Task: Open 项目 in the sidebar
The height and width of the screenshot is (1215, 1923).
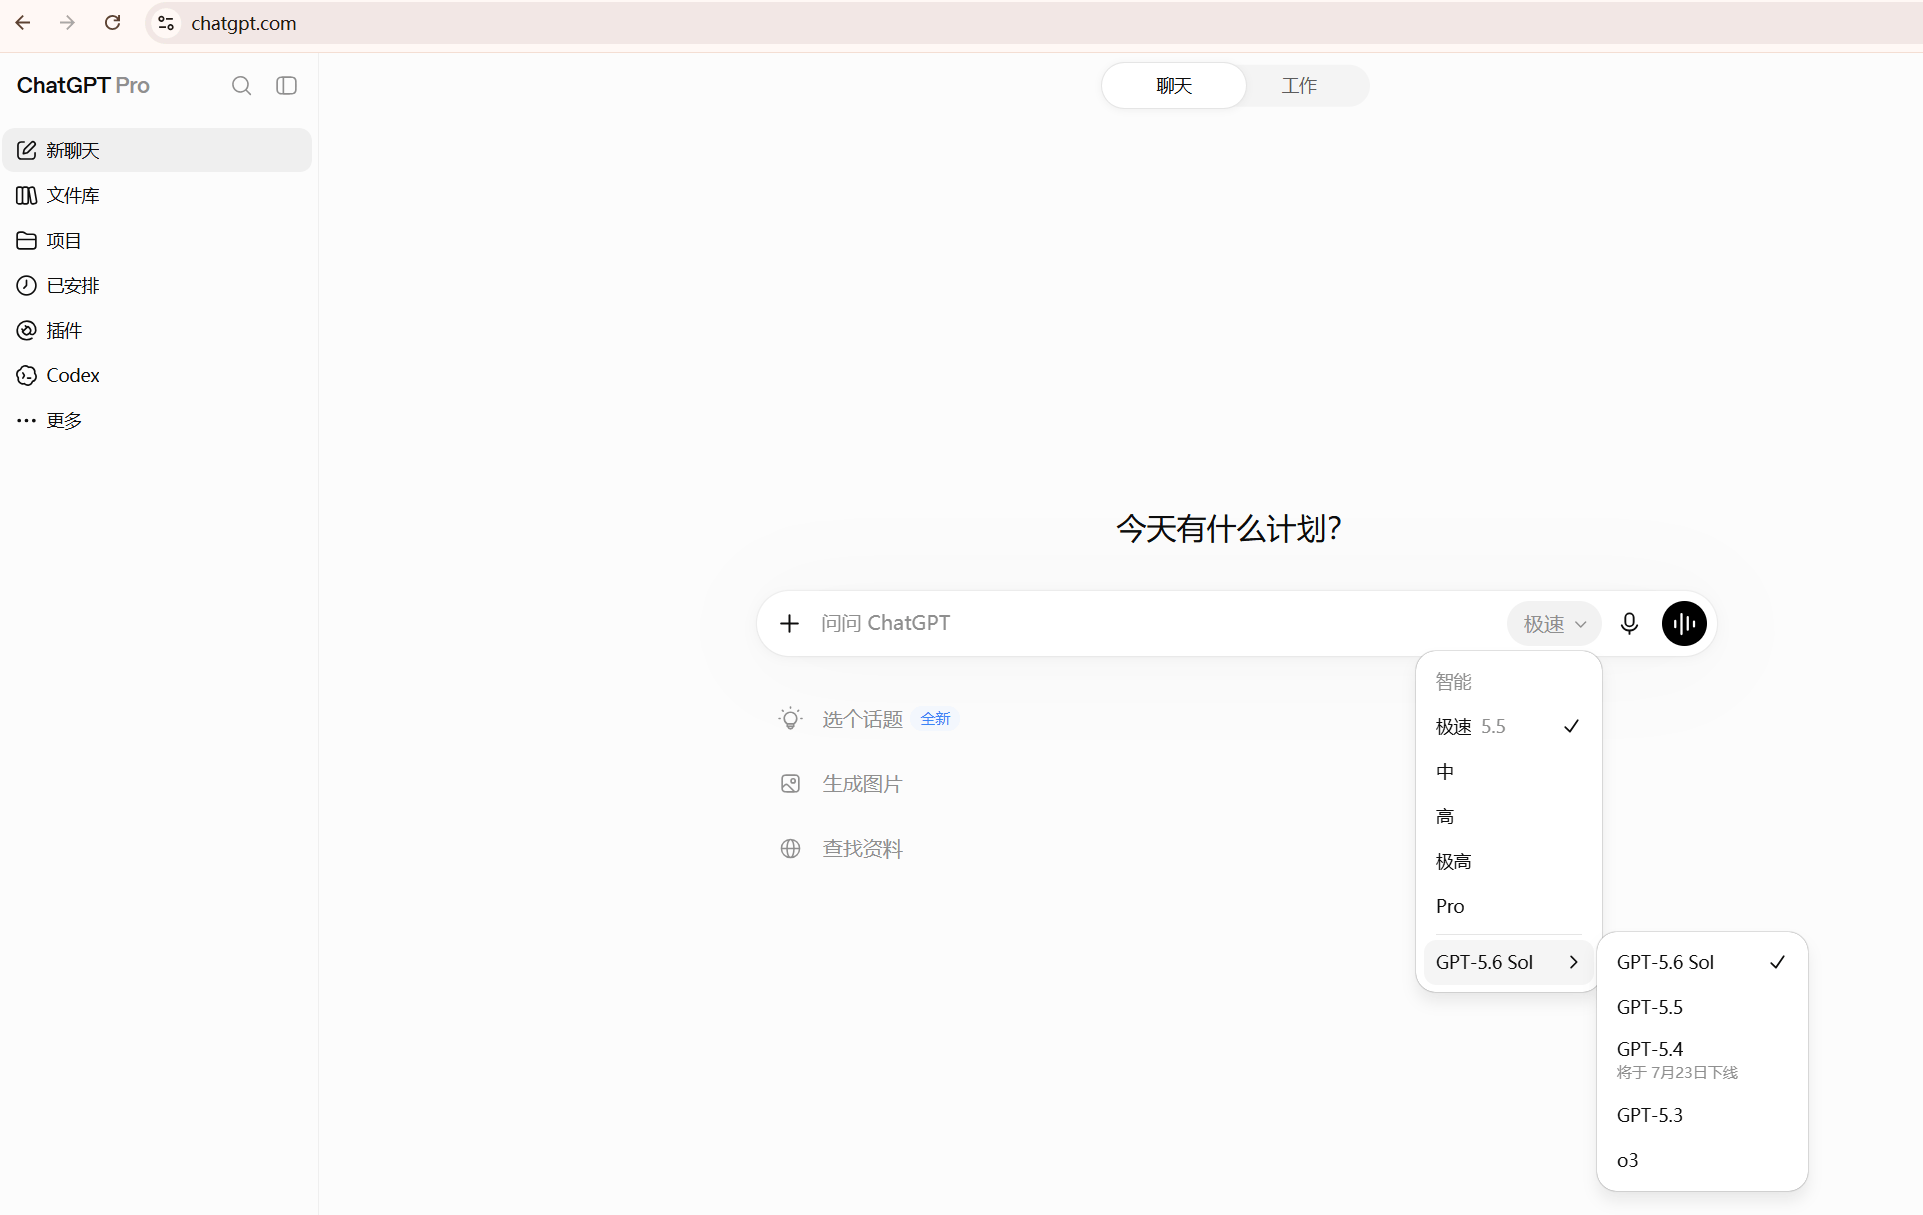Action: pos(157,240)
